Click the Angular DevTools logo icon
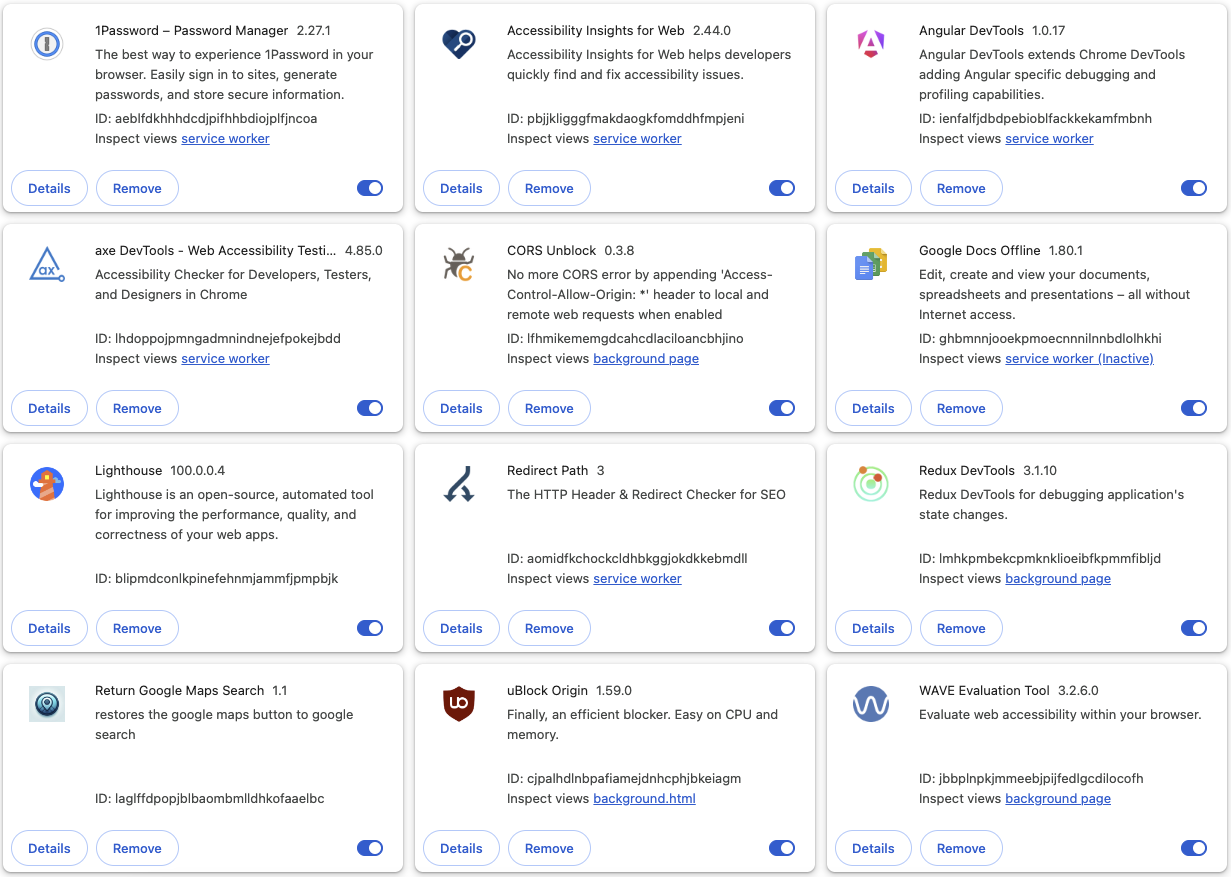1231x877 pixels. [871, 44]
